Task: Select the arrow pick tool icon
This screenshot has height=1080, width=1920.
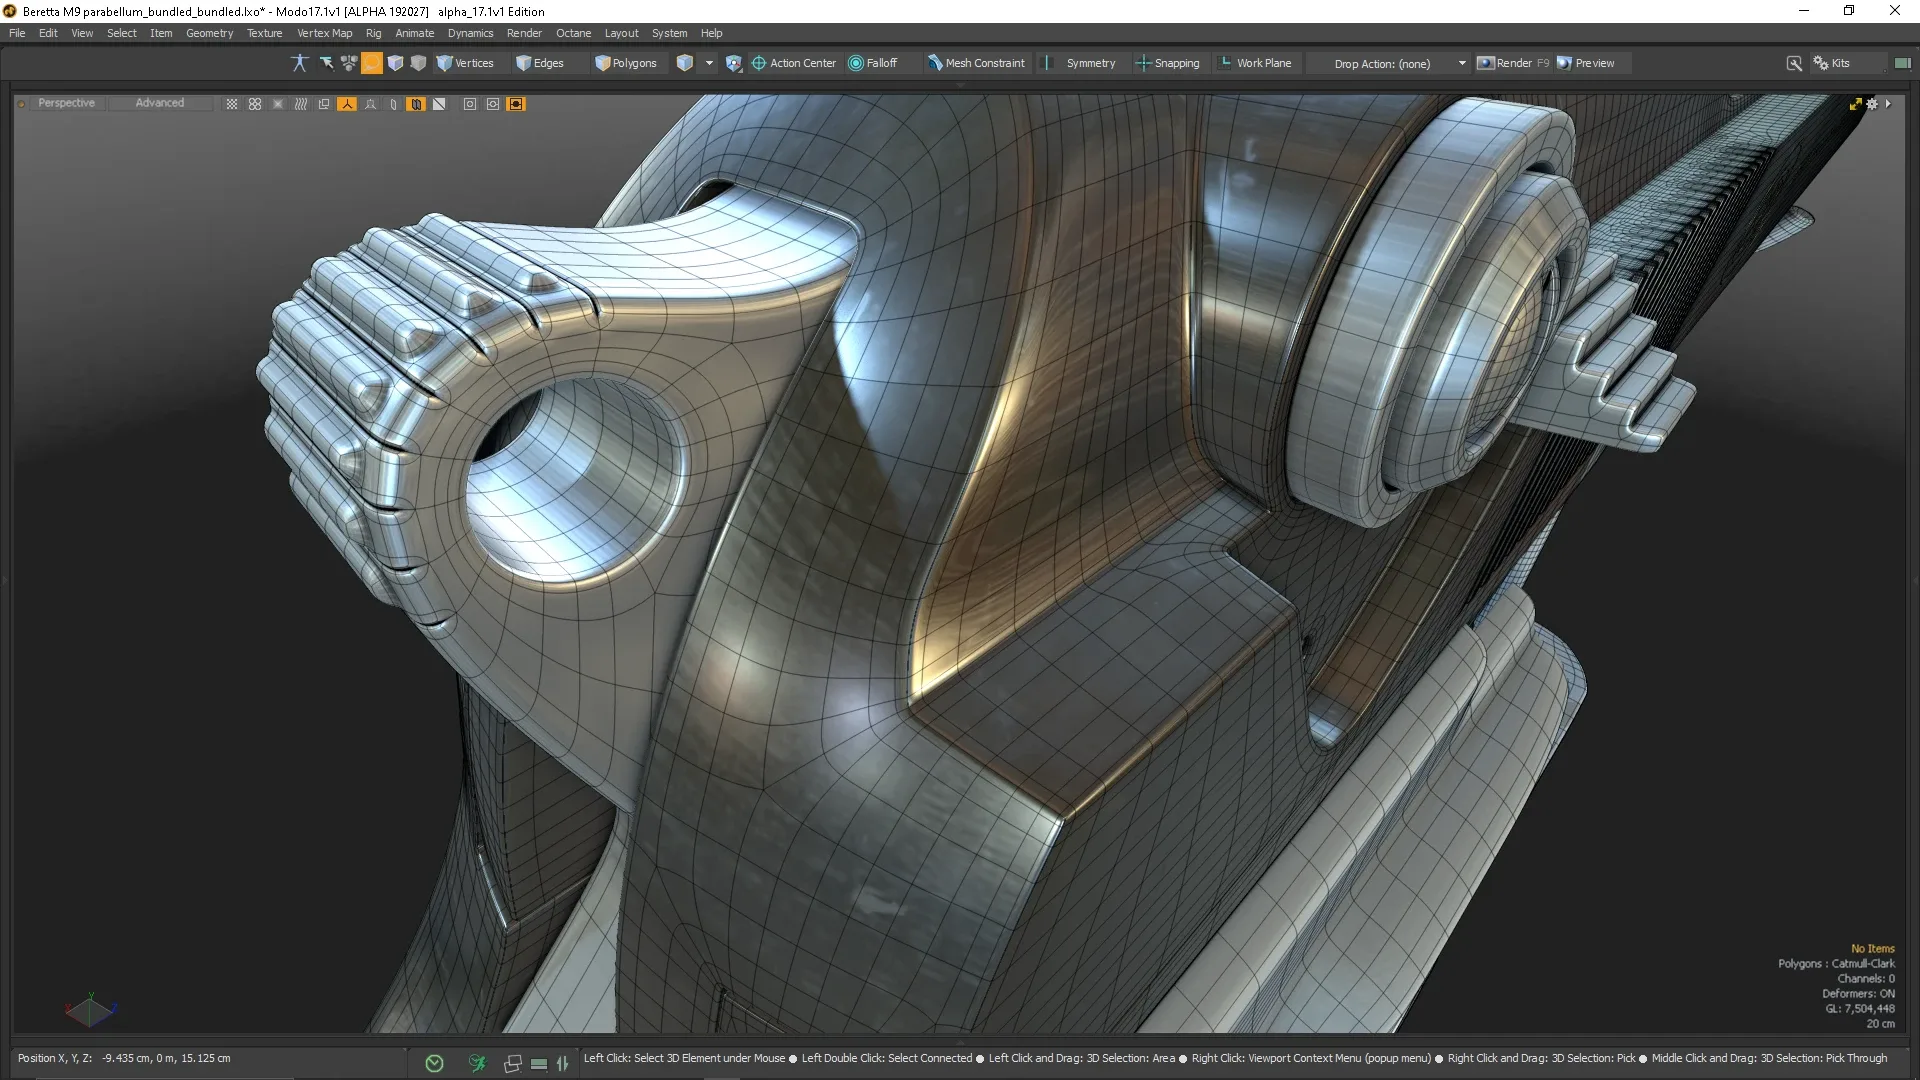Action: pyautogui.click(x=326, y=63)
